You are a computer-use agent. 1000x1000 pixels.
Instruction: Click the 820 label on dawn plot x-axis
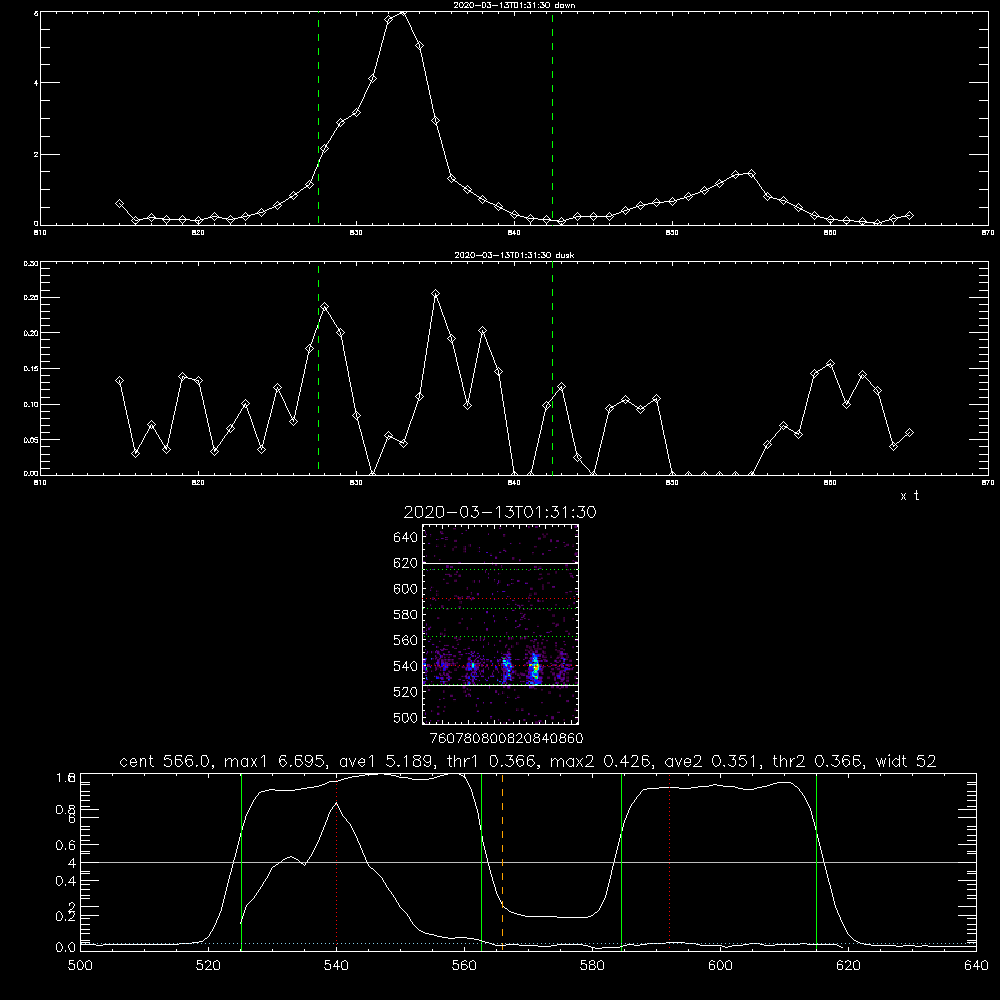198,233
